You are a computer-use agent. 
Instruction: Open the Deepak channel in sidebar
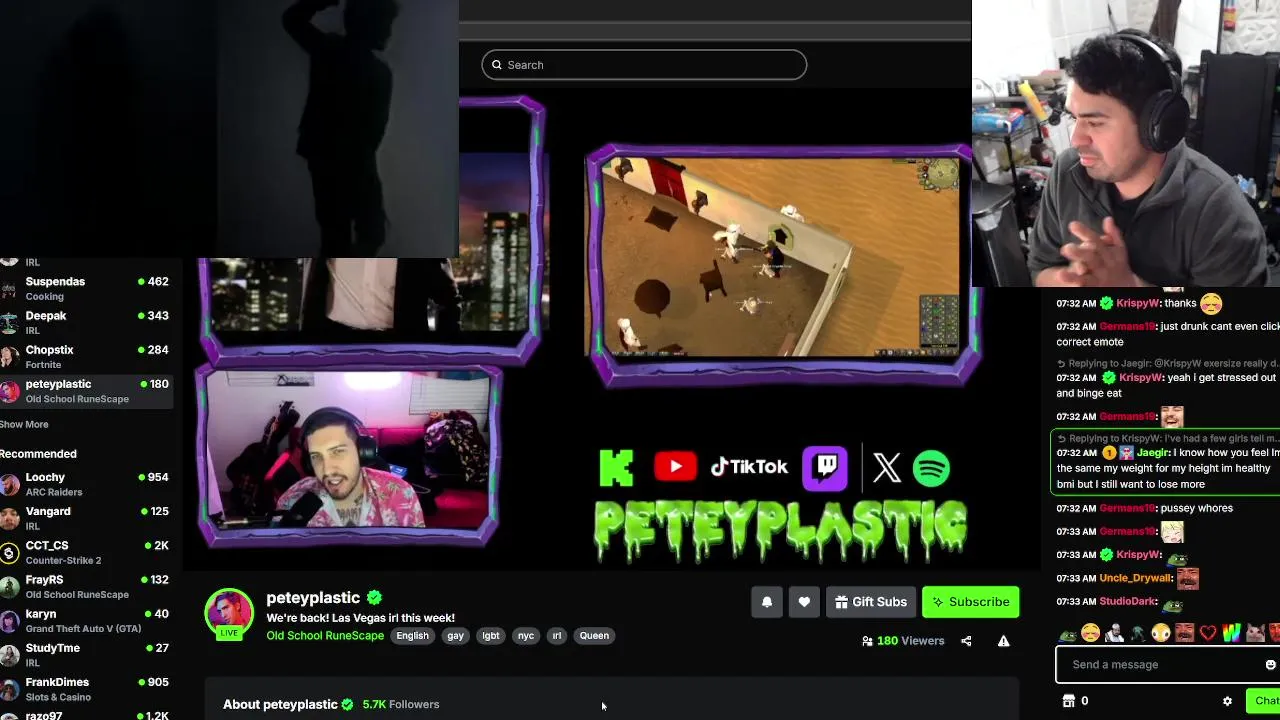pos(86,322)
